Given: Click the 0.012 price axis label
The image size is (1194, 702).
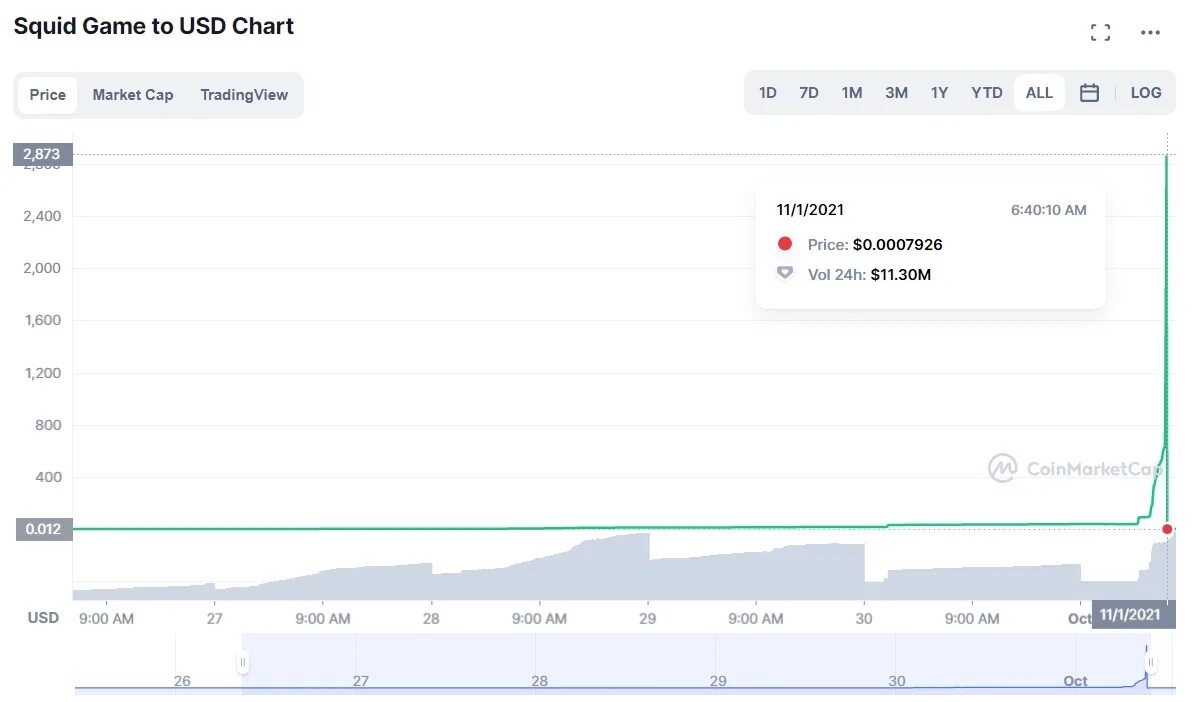Looking at the screenshot, I should (43, 529).
